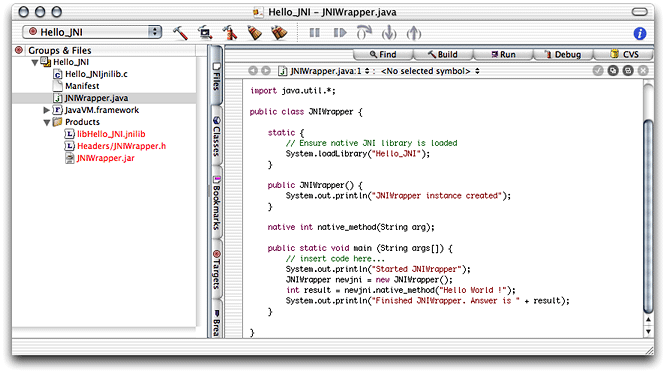Collapse the Products group triangle
This screenshot has width=666, height=374.
click(x=47, y=122)
